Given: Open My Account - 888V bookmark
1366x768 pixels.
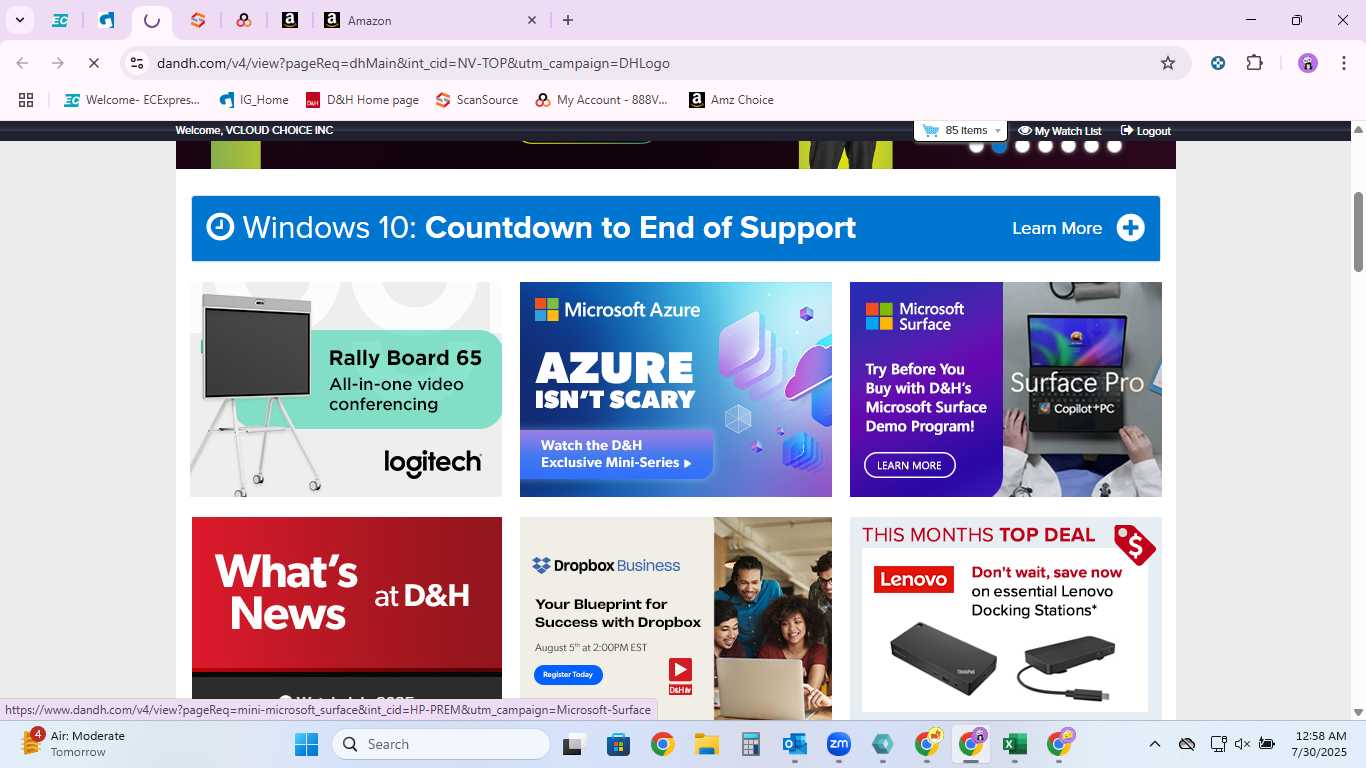Looking at the screenshot, I should pos(601,100).
